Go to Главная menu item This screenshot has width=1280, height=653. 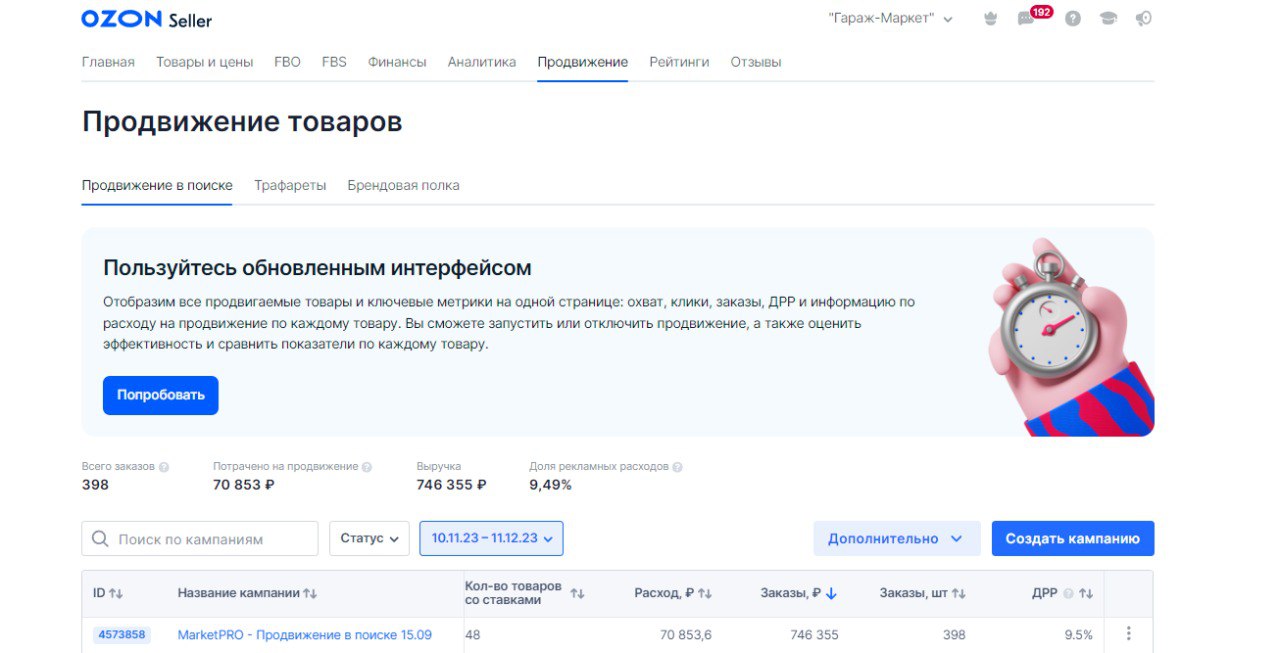tap(108, 62)
